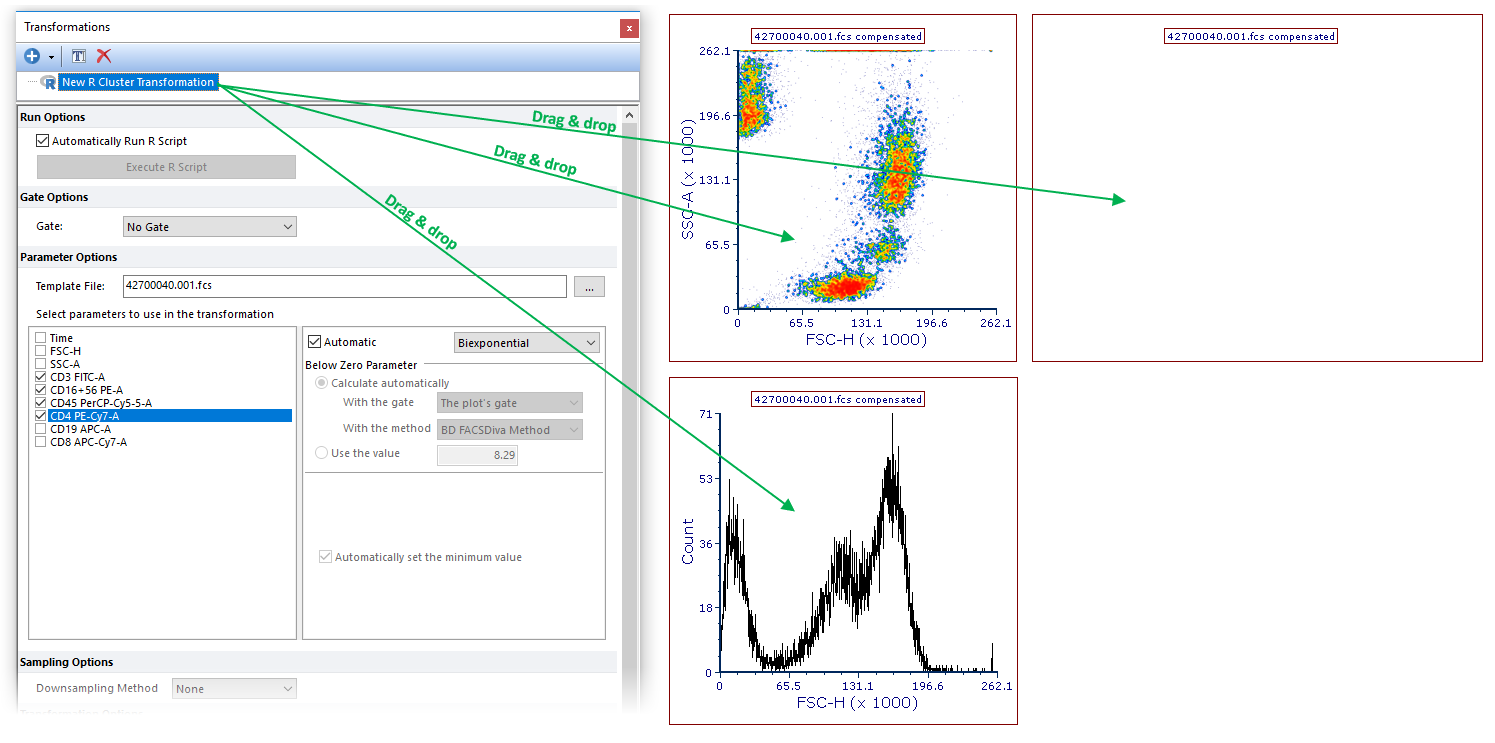Click the rename transformation T icon

[x=78, y=56]
